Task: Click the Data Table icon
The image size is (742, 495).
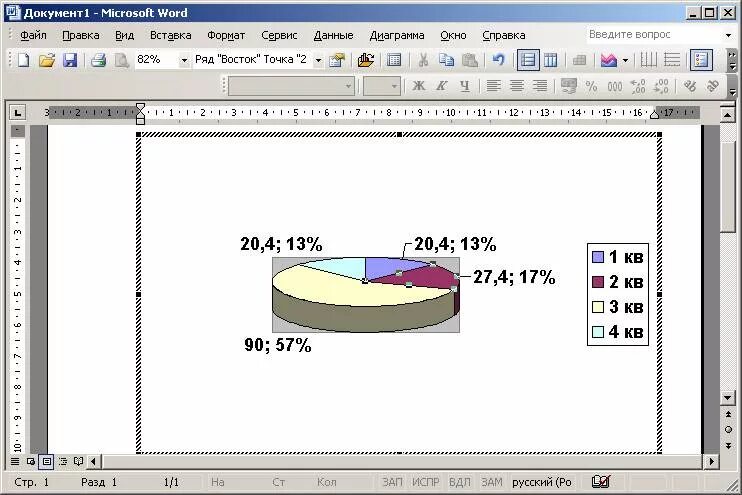Action: click(579, 60)
